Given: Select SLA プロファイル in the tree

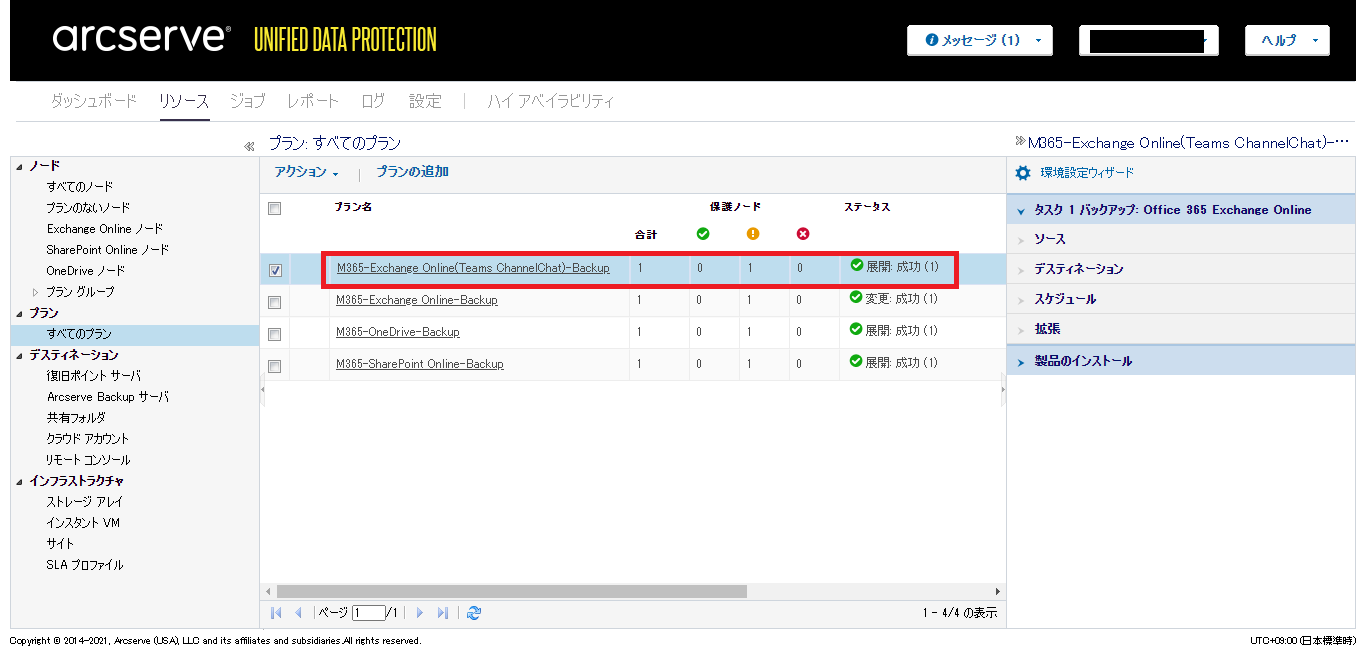Looking at the screenshot, I should coord(85,565).
